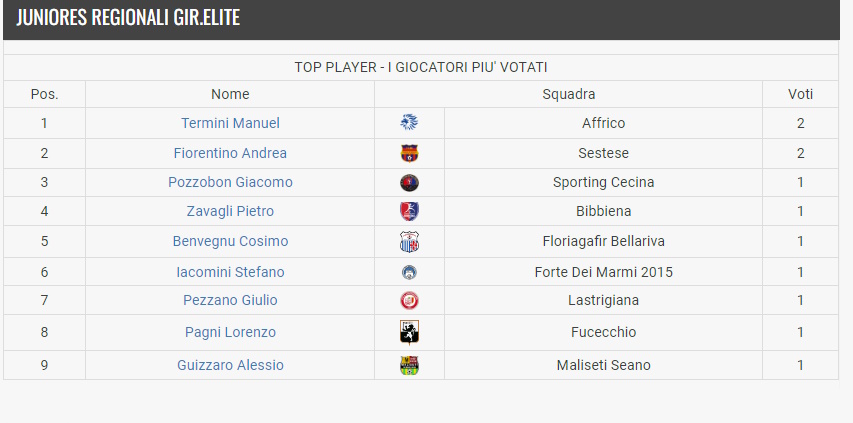Click the Forte Dei Marmi 2015 logo

click(409, 272)
